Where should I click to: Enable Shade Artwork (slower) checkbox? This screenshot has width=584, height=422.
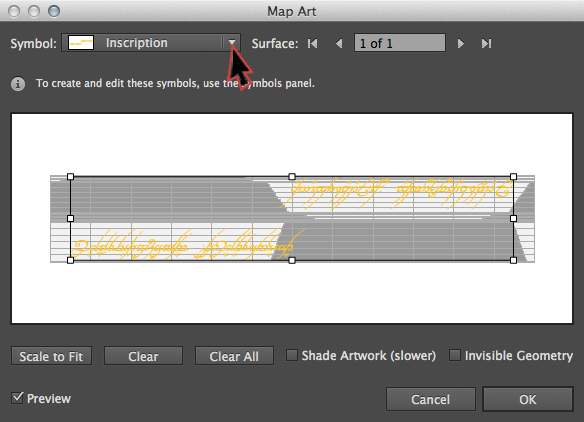click(x=292, y=355)
